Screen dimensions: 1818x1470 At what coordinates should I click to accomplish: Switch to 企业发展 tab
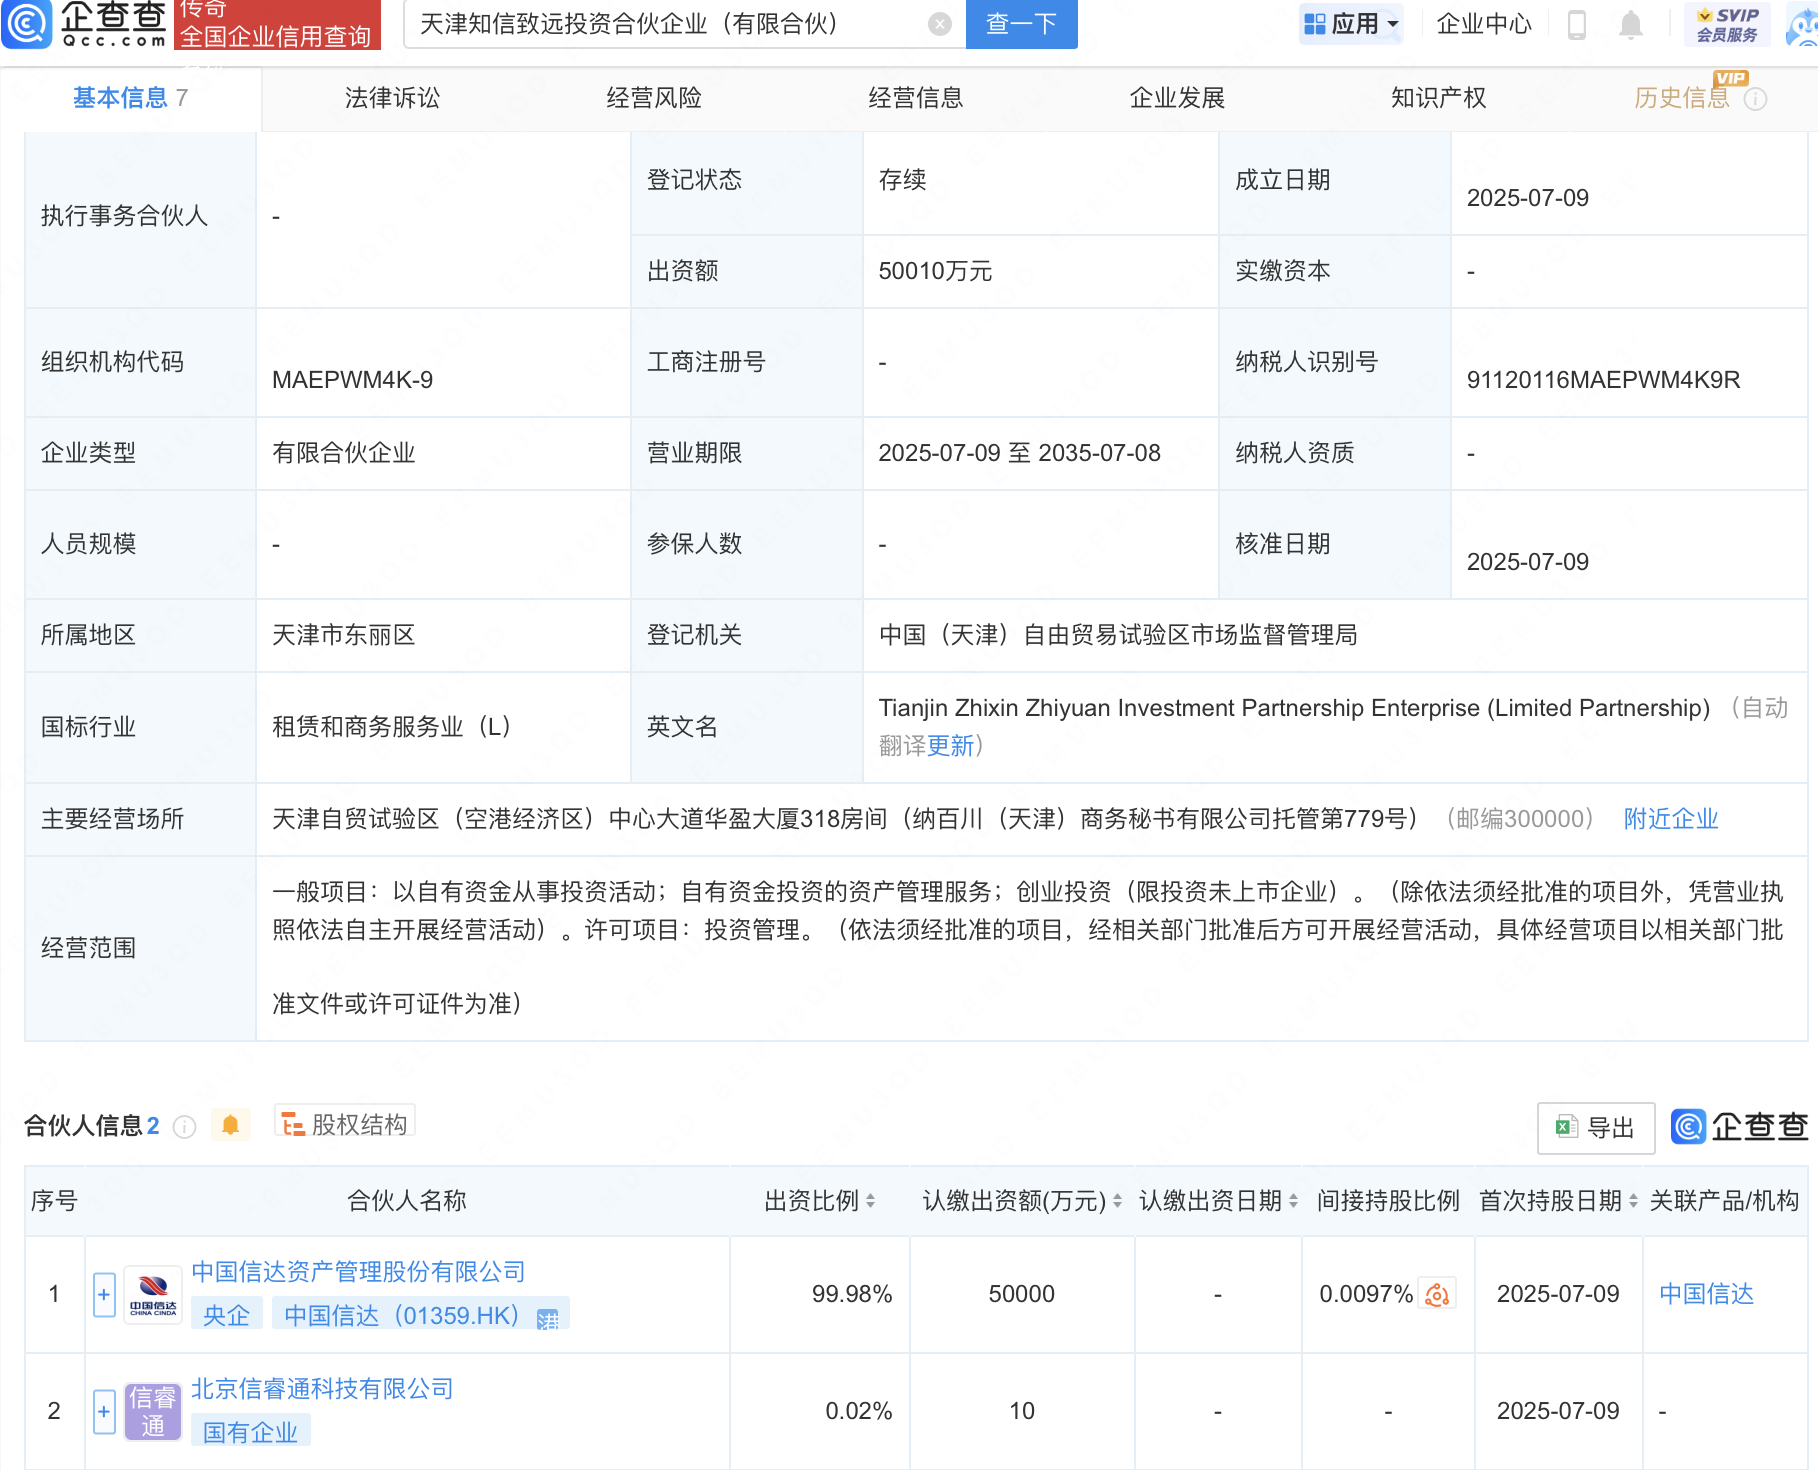coord(1177,98)
